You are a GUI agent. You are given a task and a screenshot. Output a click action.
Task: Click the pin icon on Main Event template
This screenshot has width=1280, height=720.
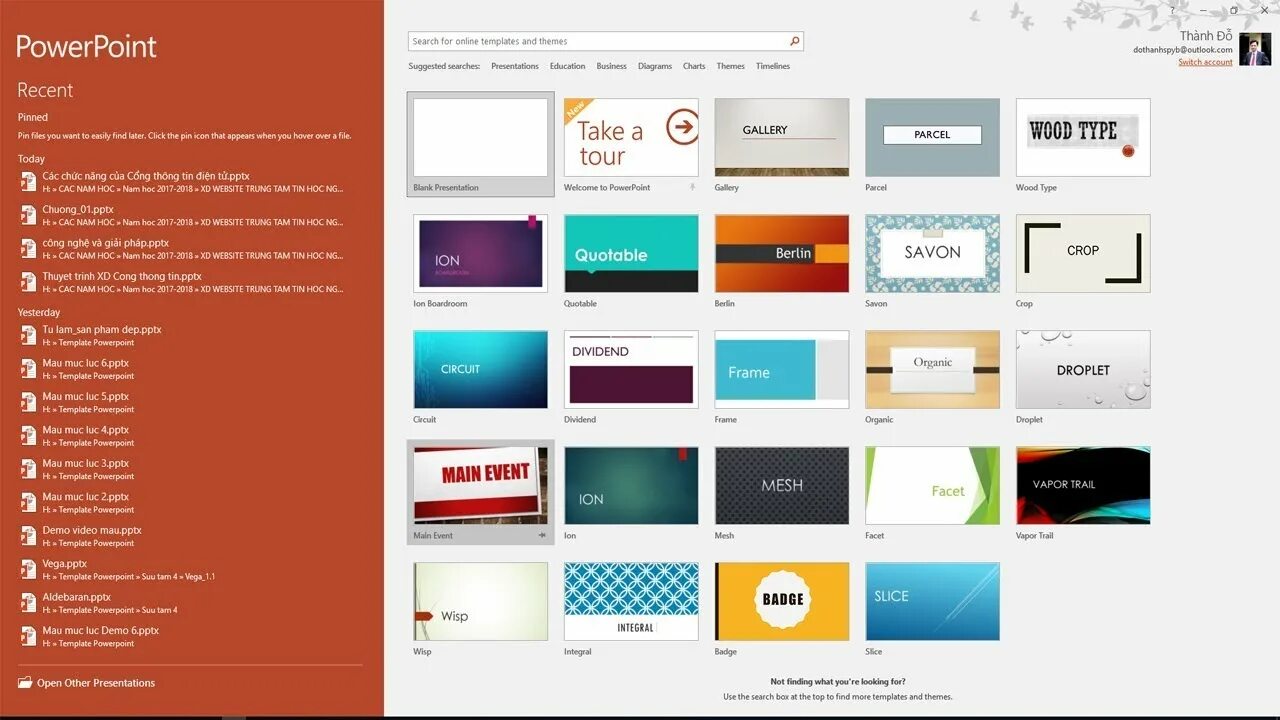pos(543,535)
